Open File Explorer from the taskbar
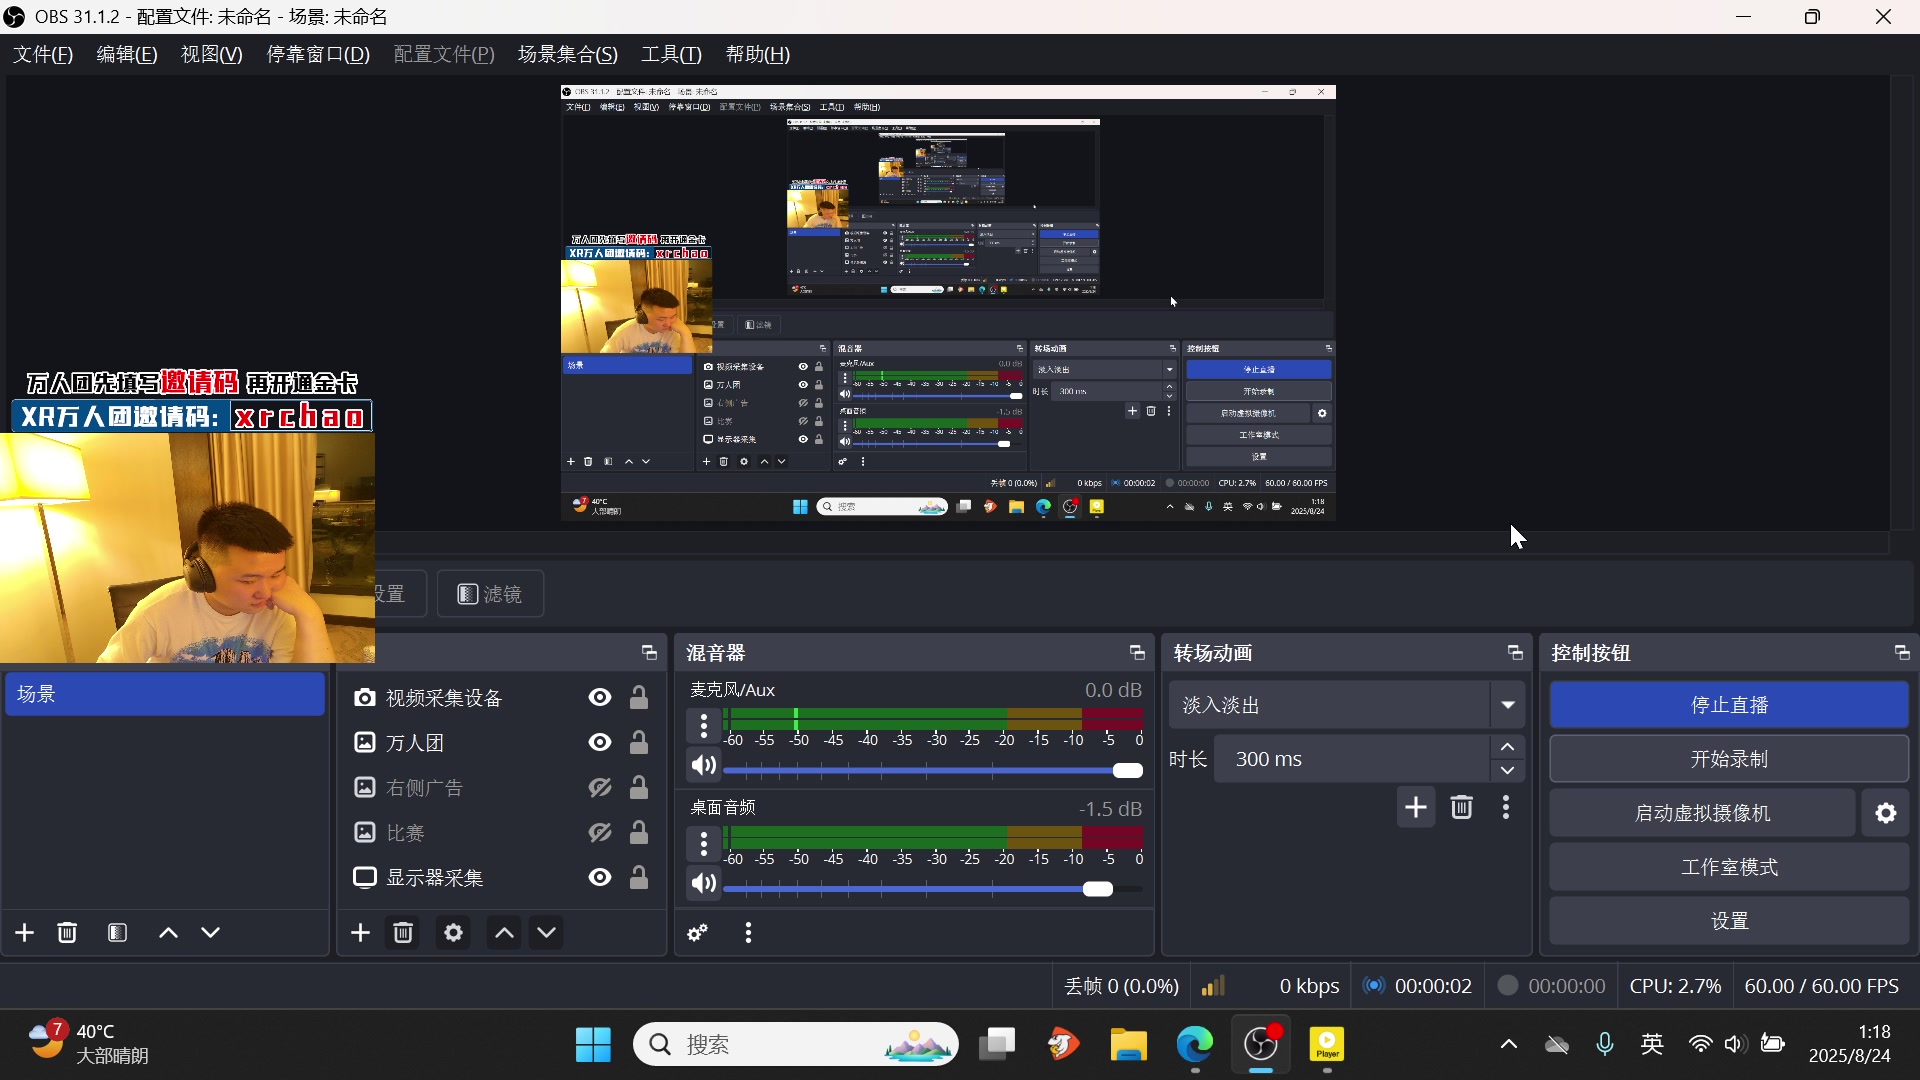The height and width of the screenshot is (1080, 1920). click(1128, 1045)
